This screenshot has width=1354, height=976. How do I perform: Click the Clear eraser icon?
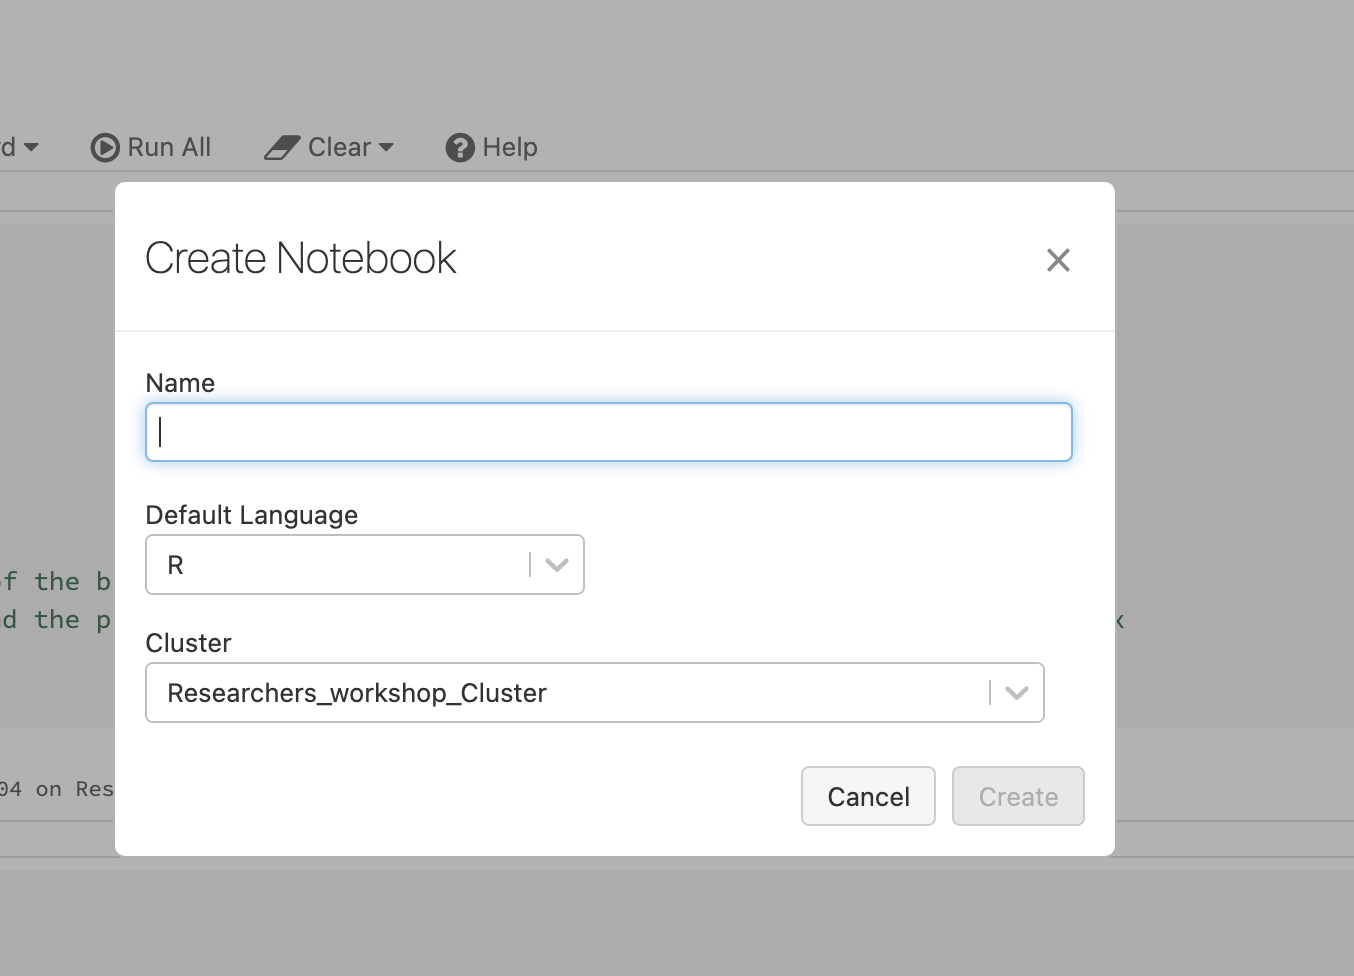point(281,148)
